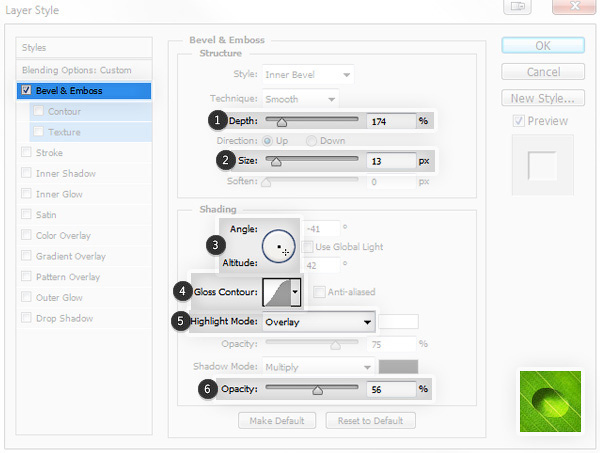
Task: Select the Texture sub-entry label
Action: [64, 132]
